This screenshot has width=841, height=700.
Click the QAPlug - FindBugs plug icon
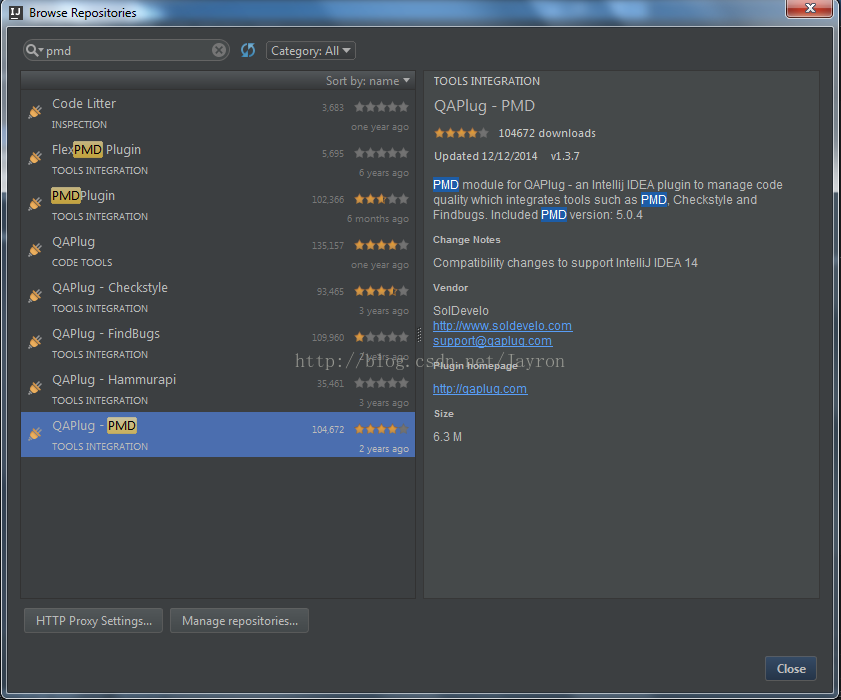tap(35, 342)
